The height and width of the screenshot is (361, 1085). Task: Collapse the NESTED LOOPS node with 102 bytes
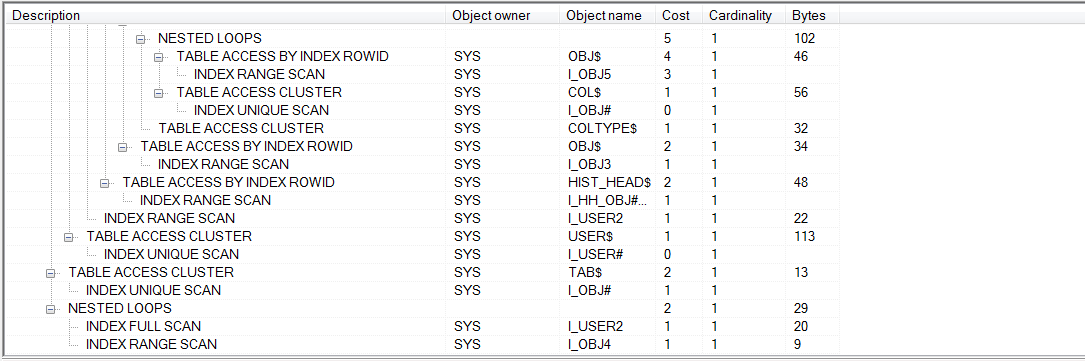coord(141,39)
